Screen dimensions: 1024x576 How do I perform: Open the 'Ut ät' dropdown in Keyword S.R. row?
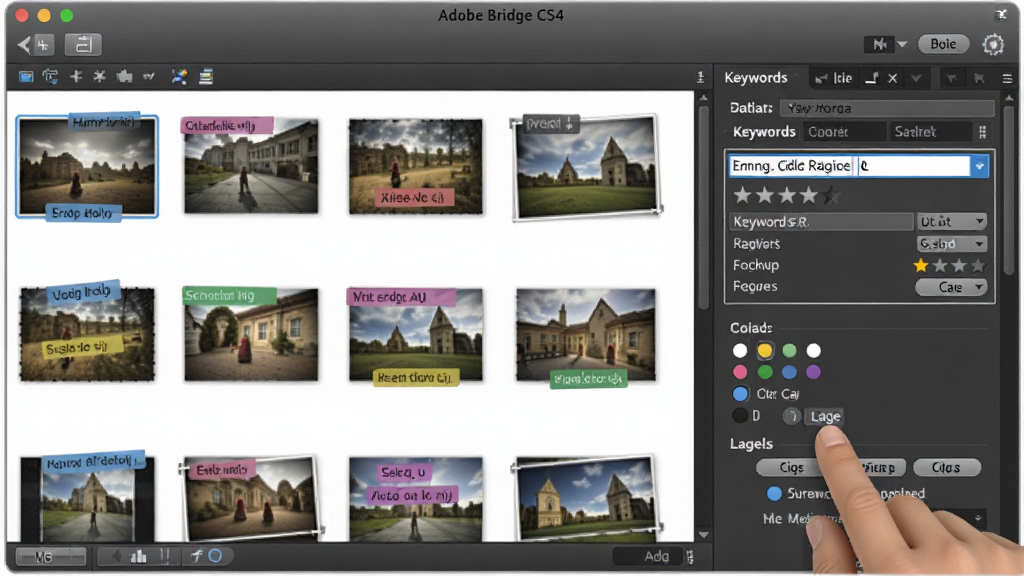952,222
